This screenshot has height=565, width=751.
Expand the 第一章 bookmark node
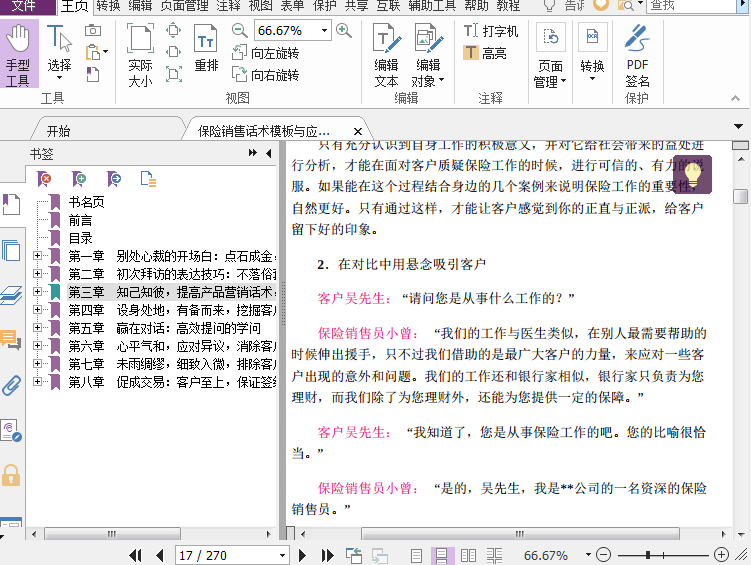(37, 256)
